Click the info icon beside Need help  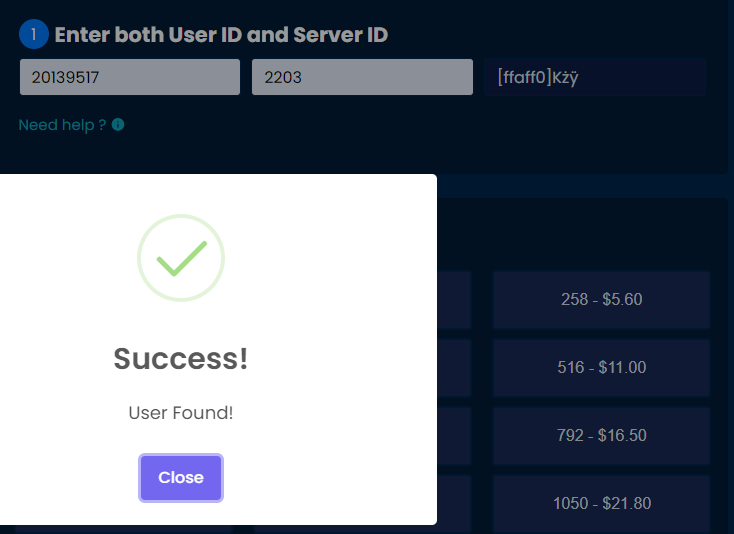[118, 125]
